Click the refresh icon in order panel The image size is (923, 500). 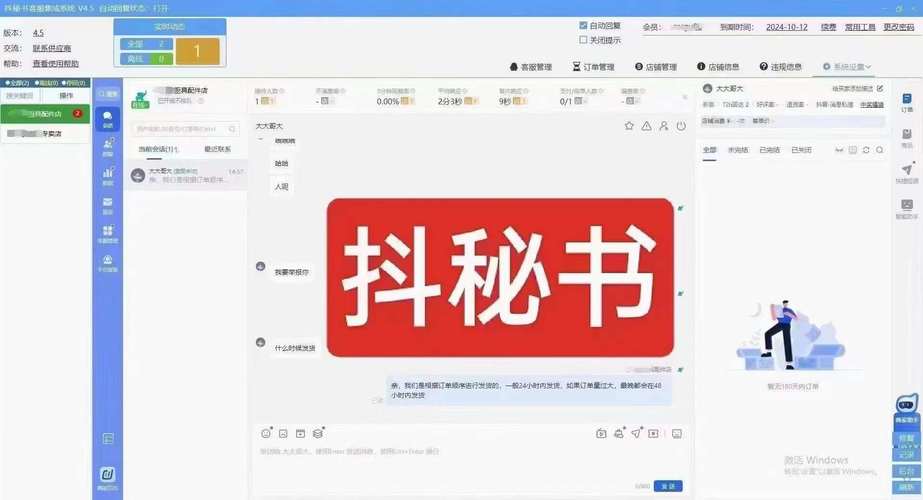866,150
